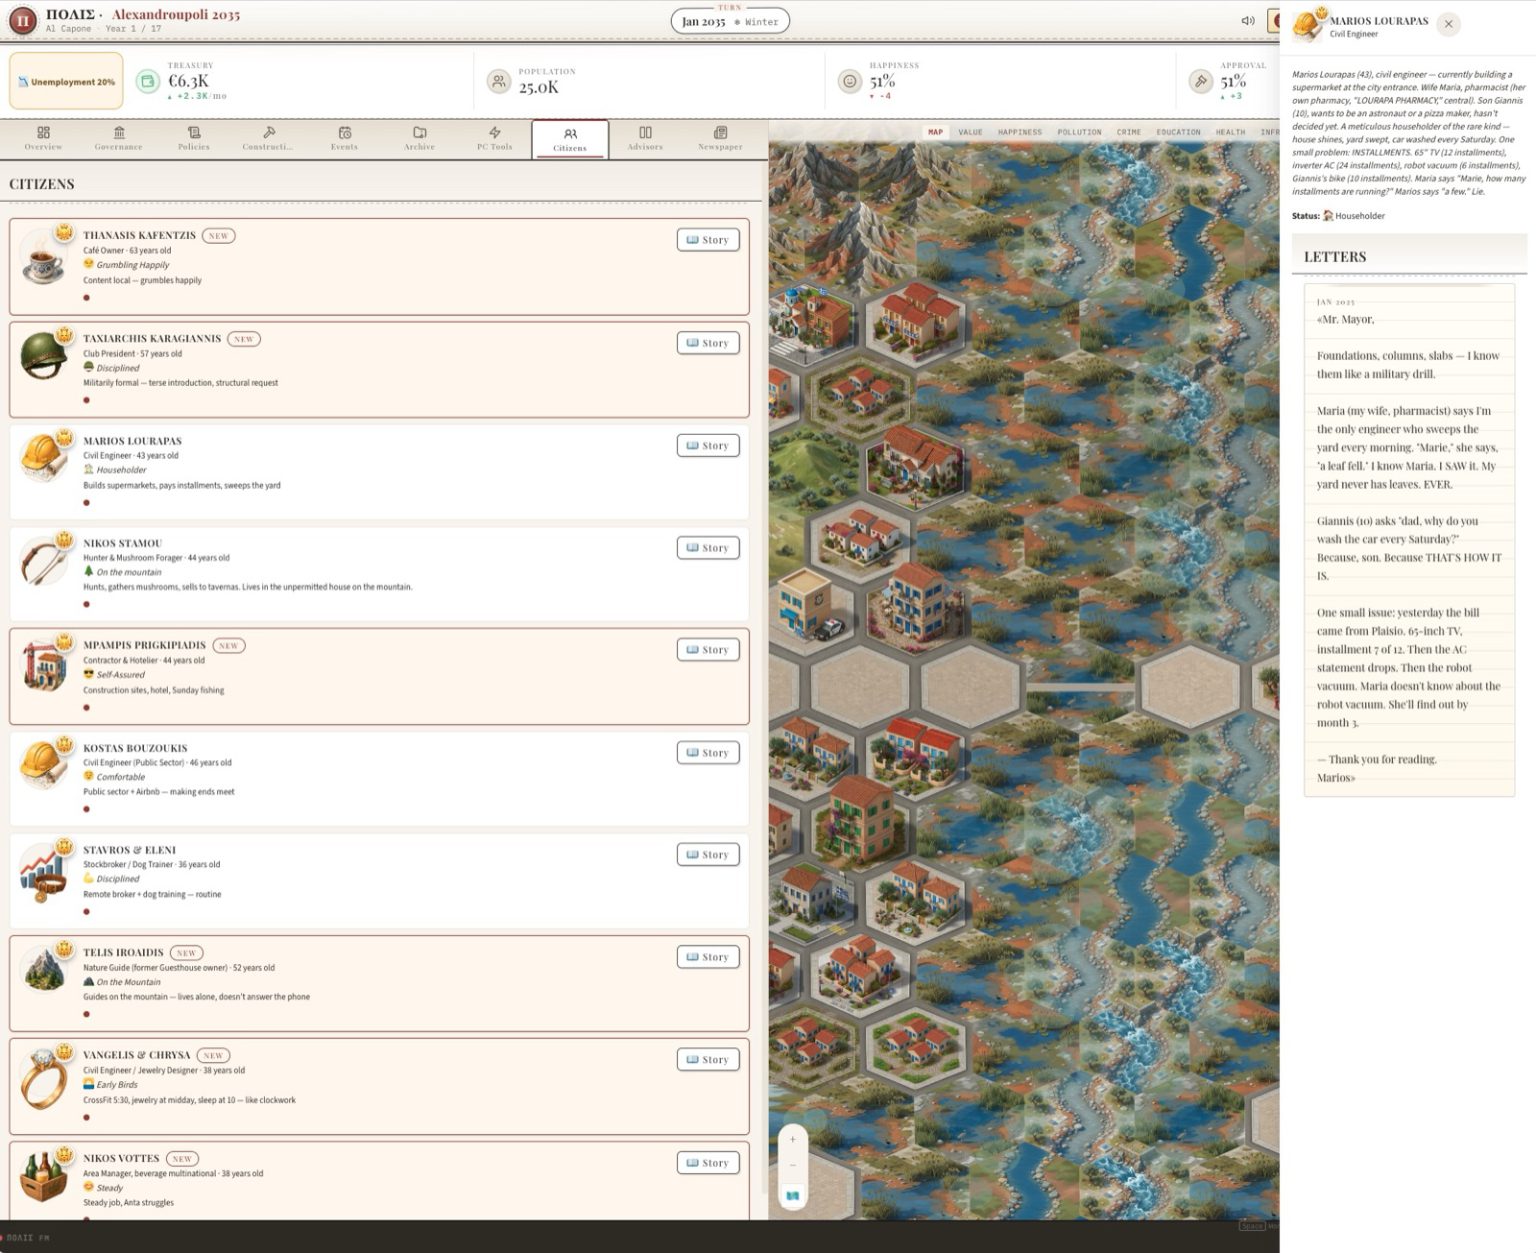Click the population people icon
The image size is (1536, 1253).
[x=498, y=82]
